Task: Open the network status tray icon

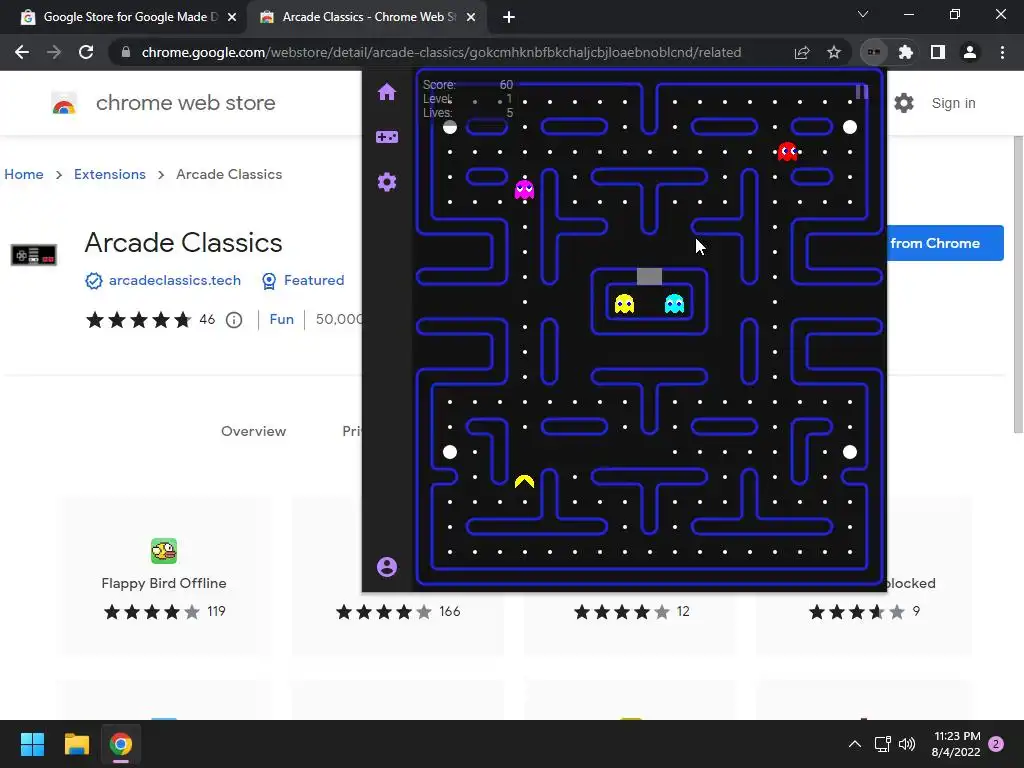Action: [x=882, y=744]
